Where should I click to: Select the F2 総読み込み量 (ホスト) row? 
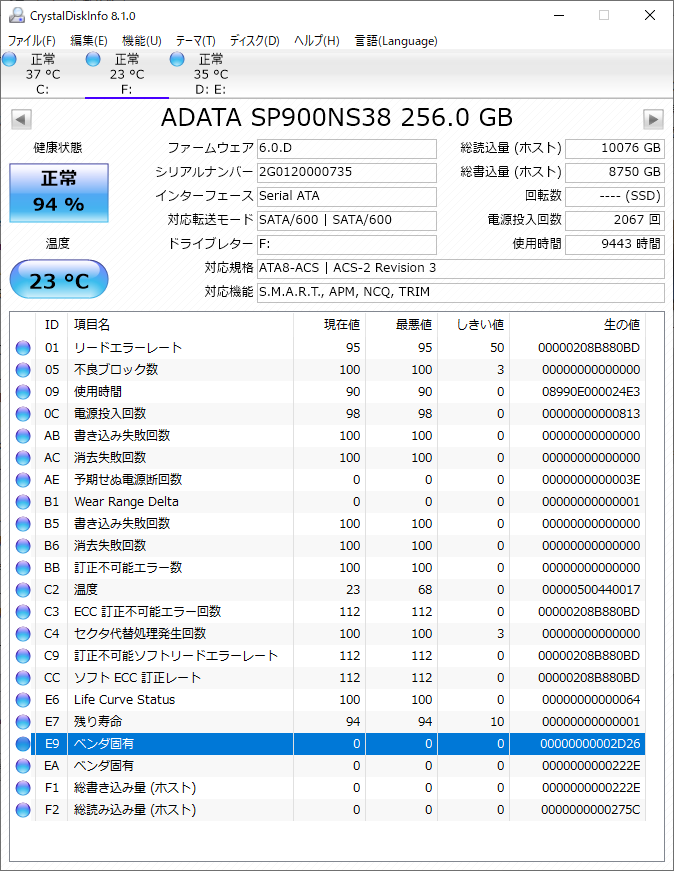coord(328,810)
